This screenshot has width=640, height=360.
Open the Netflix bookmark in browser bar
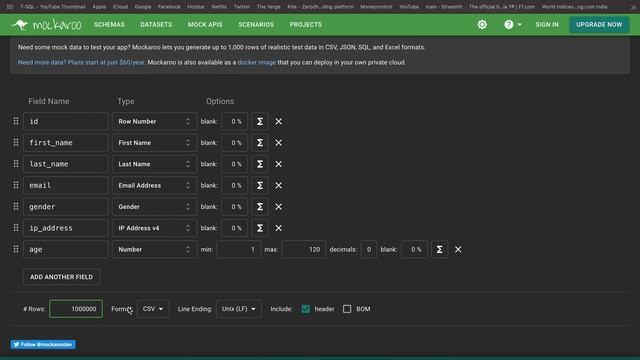click(219, 7)
